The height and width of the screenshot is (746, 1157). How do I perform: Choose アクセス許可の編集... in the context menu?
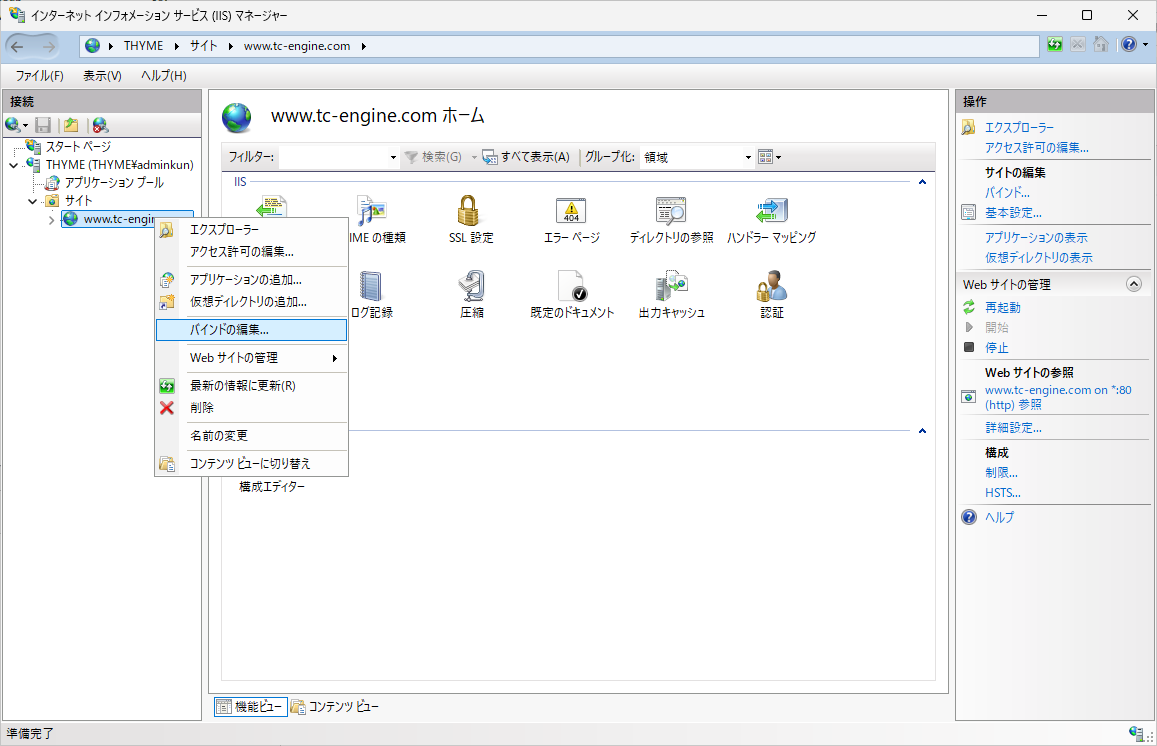tap(251, 252)
